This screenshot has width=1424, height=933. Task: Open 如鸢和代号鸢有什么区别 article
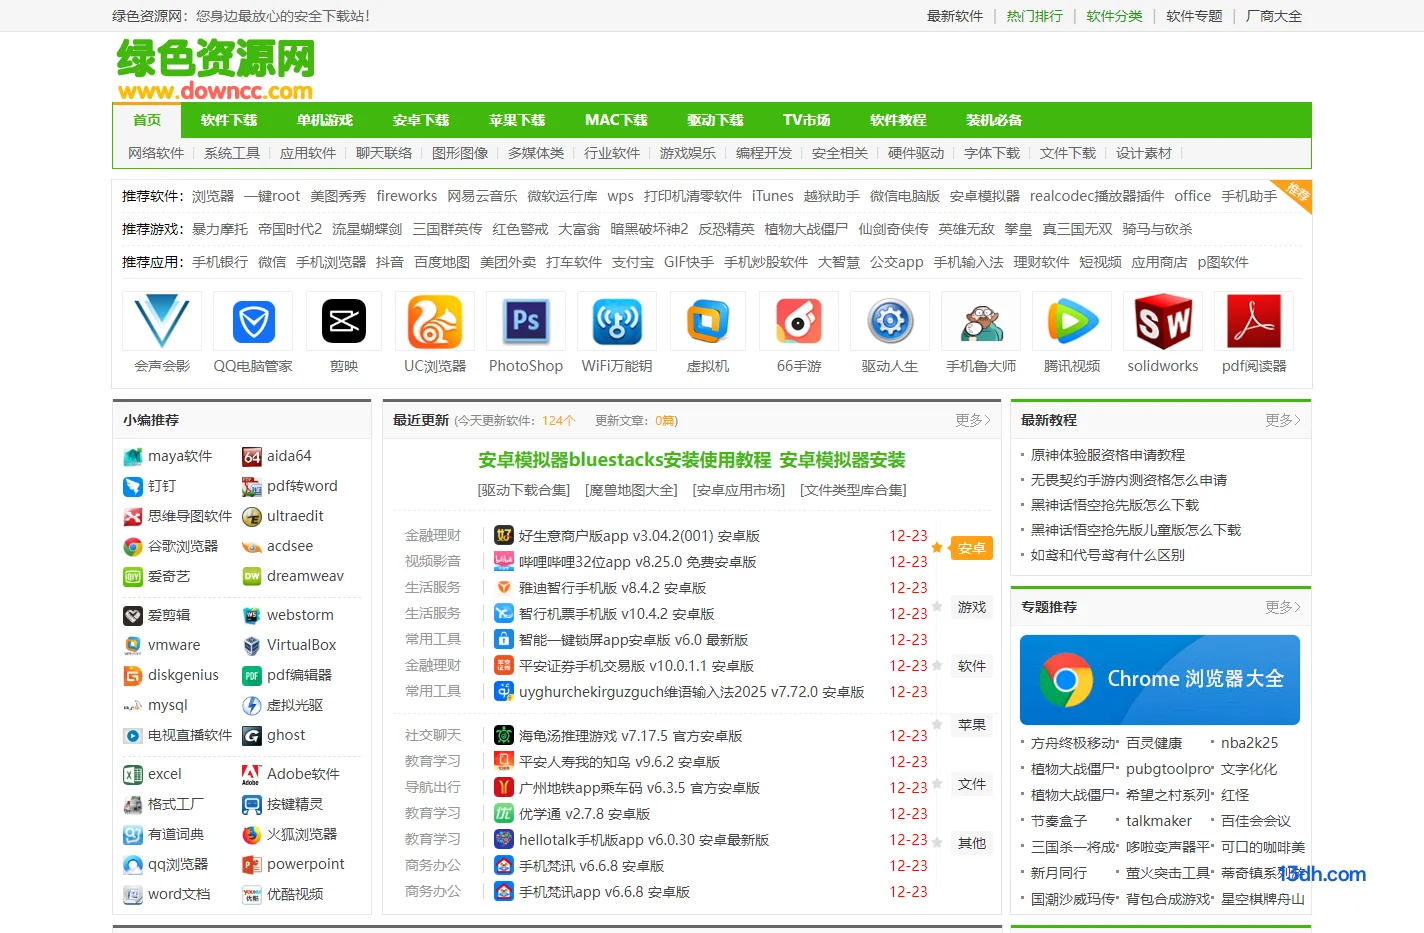(1108, 555)
